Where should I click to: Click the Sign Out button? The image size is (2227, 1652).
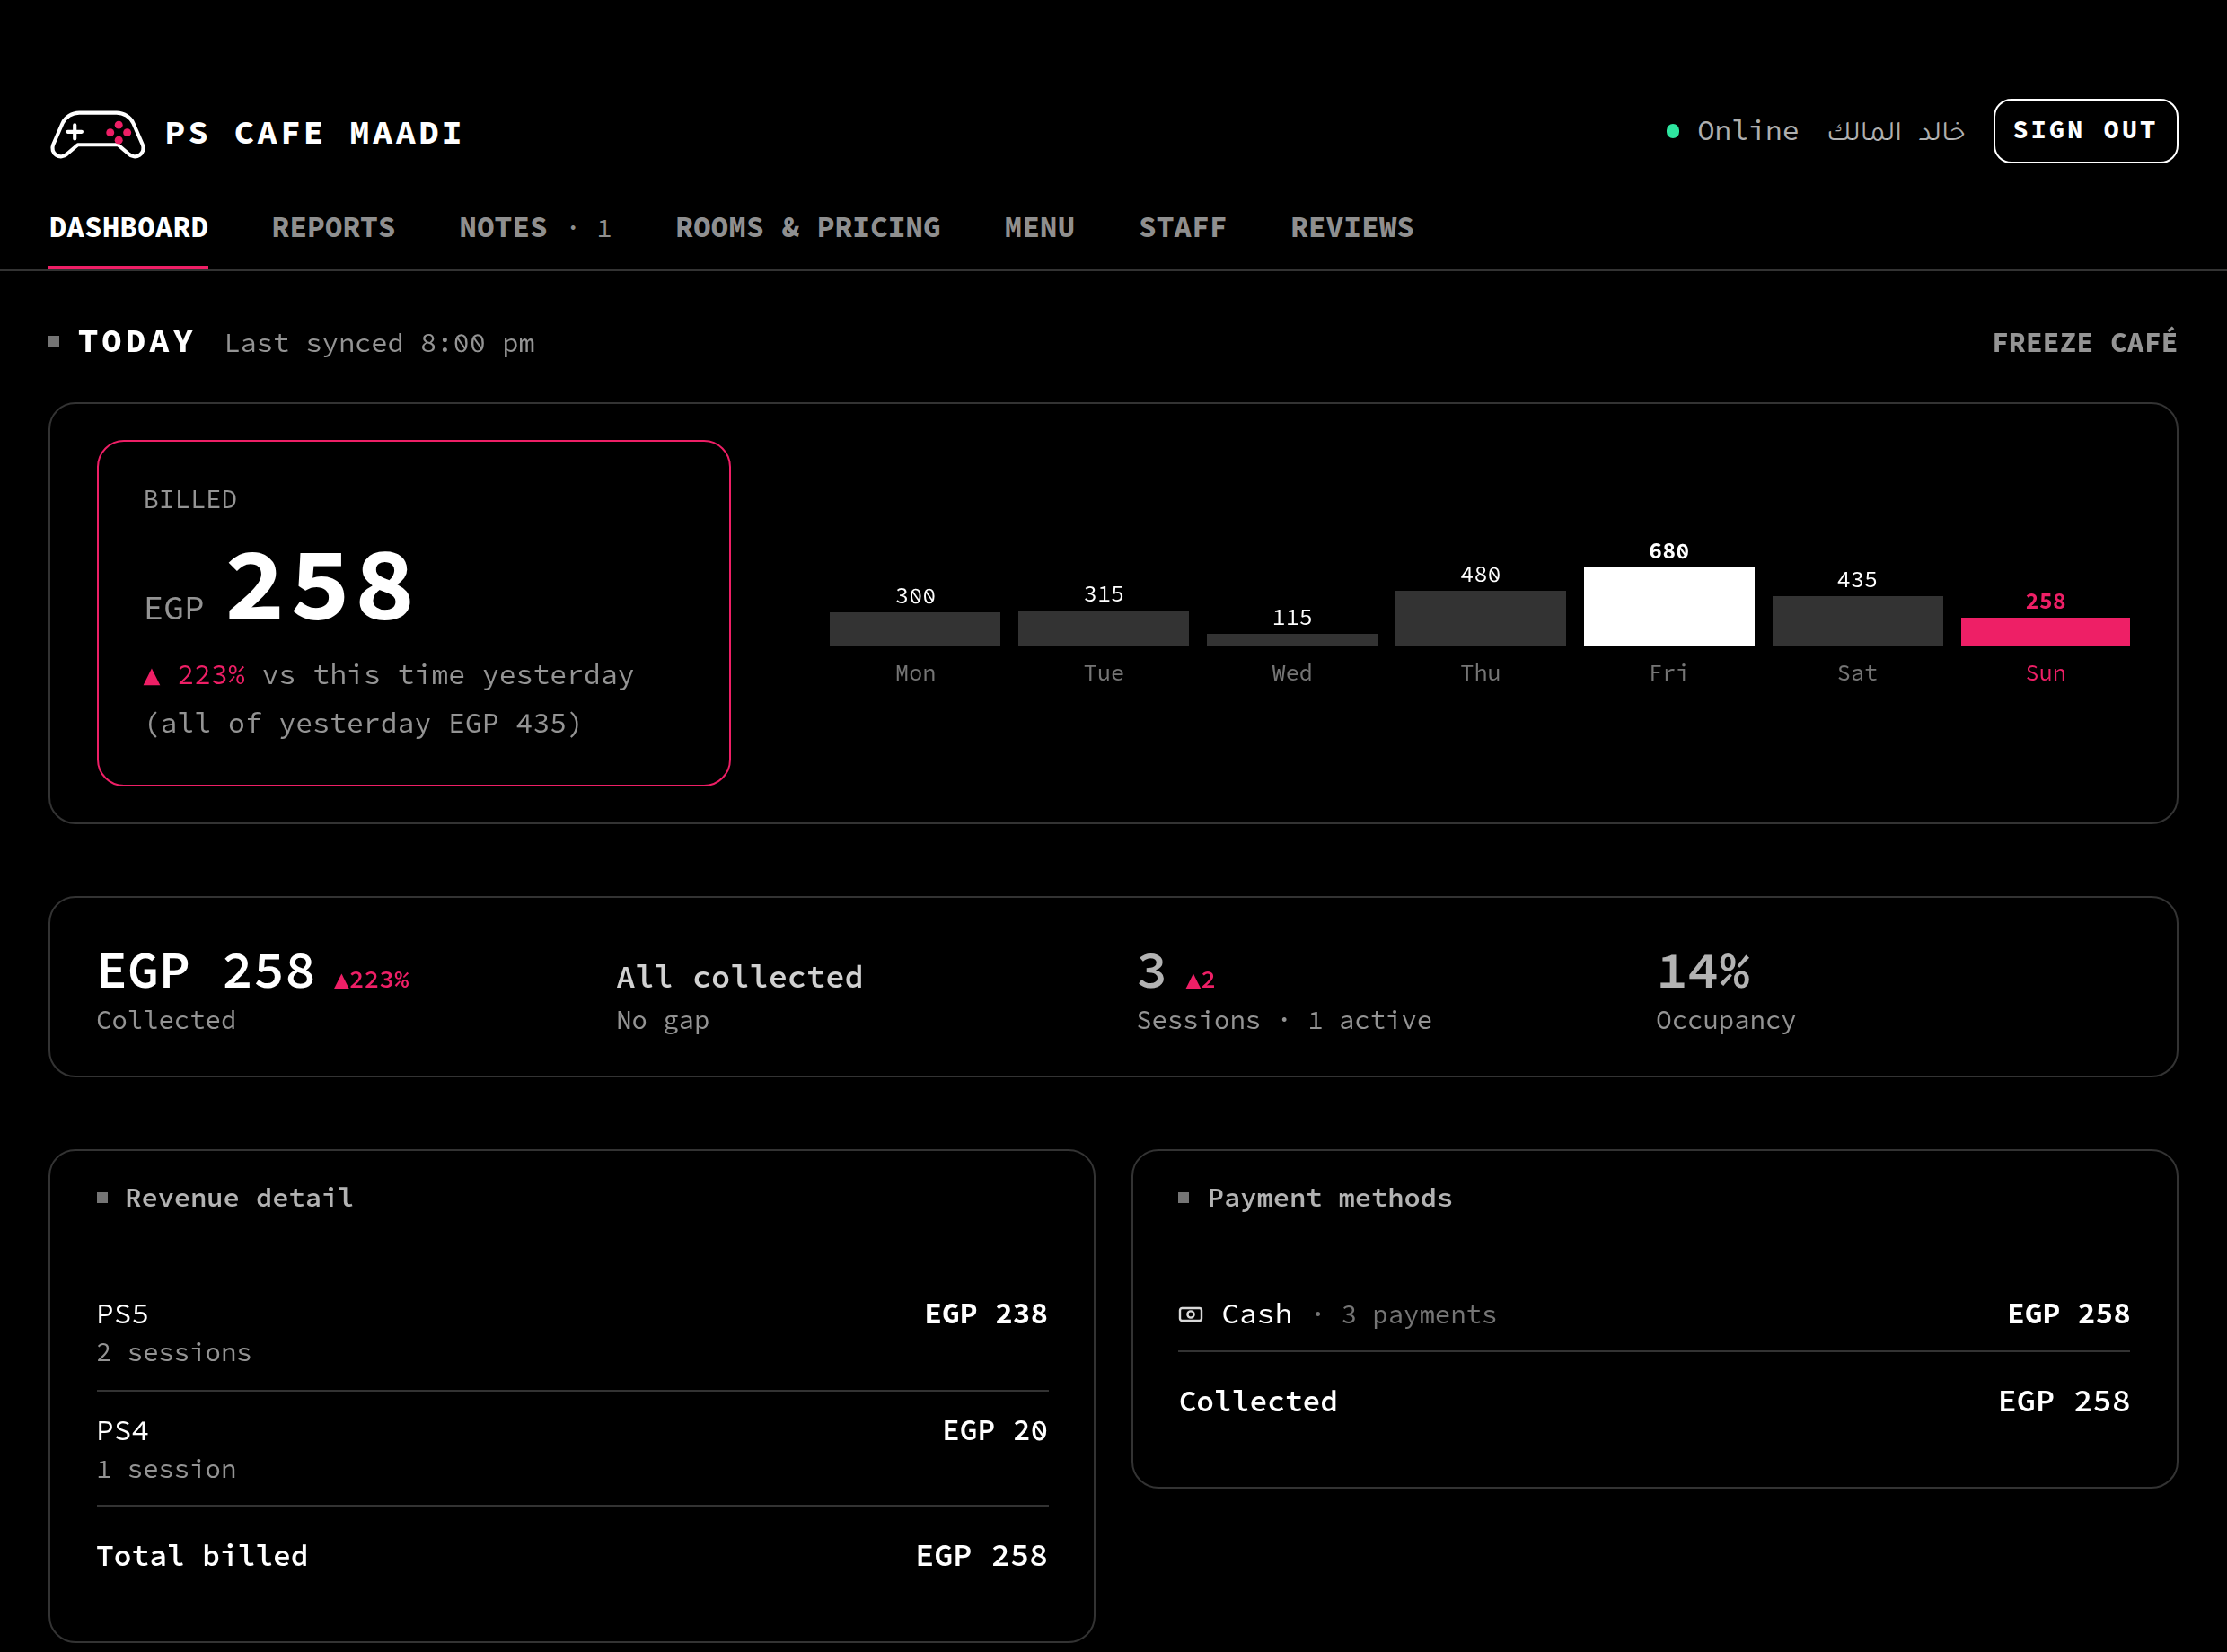2085,131
